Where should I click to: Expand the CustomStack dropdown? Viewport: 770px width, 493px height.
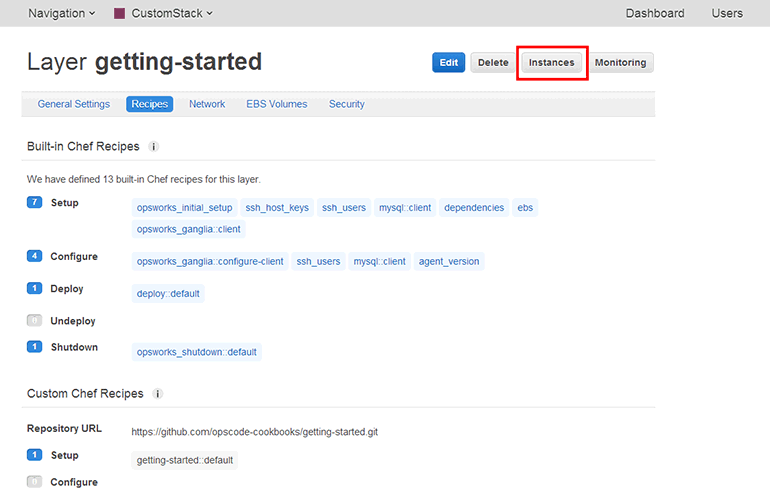tap(171, 14)
